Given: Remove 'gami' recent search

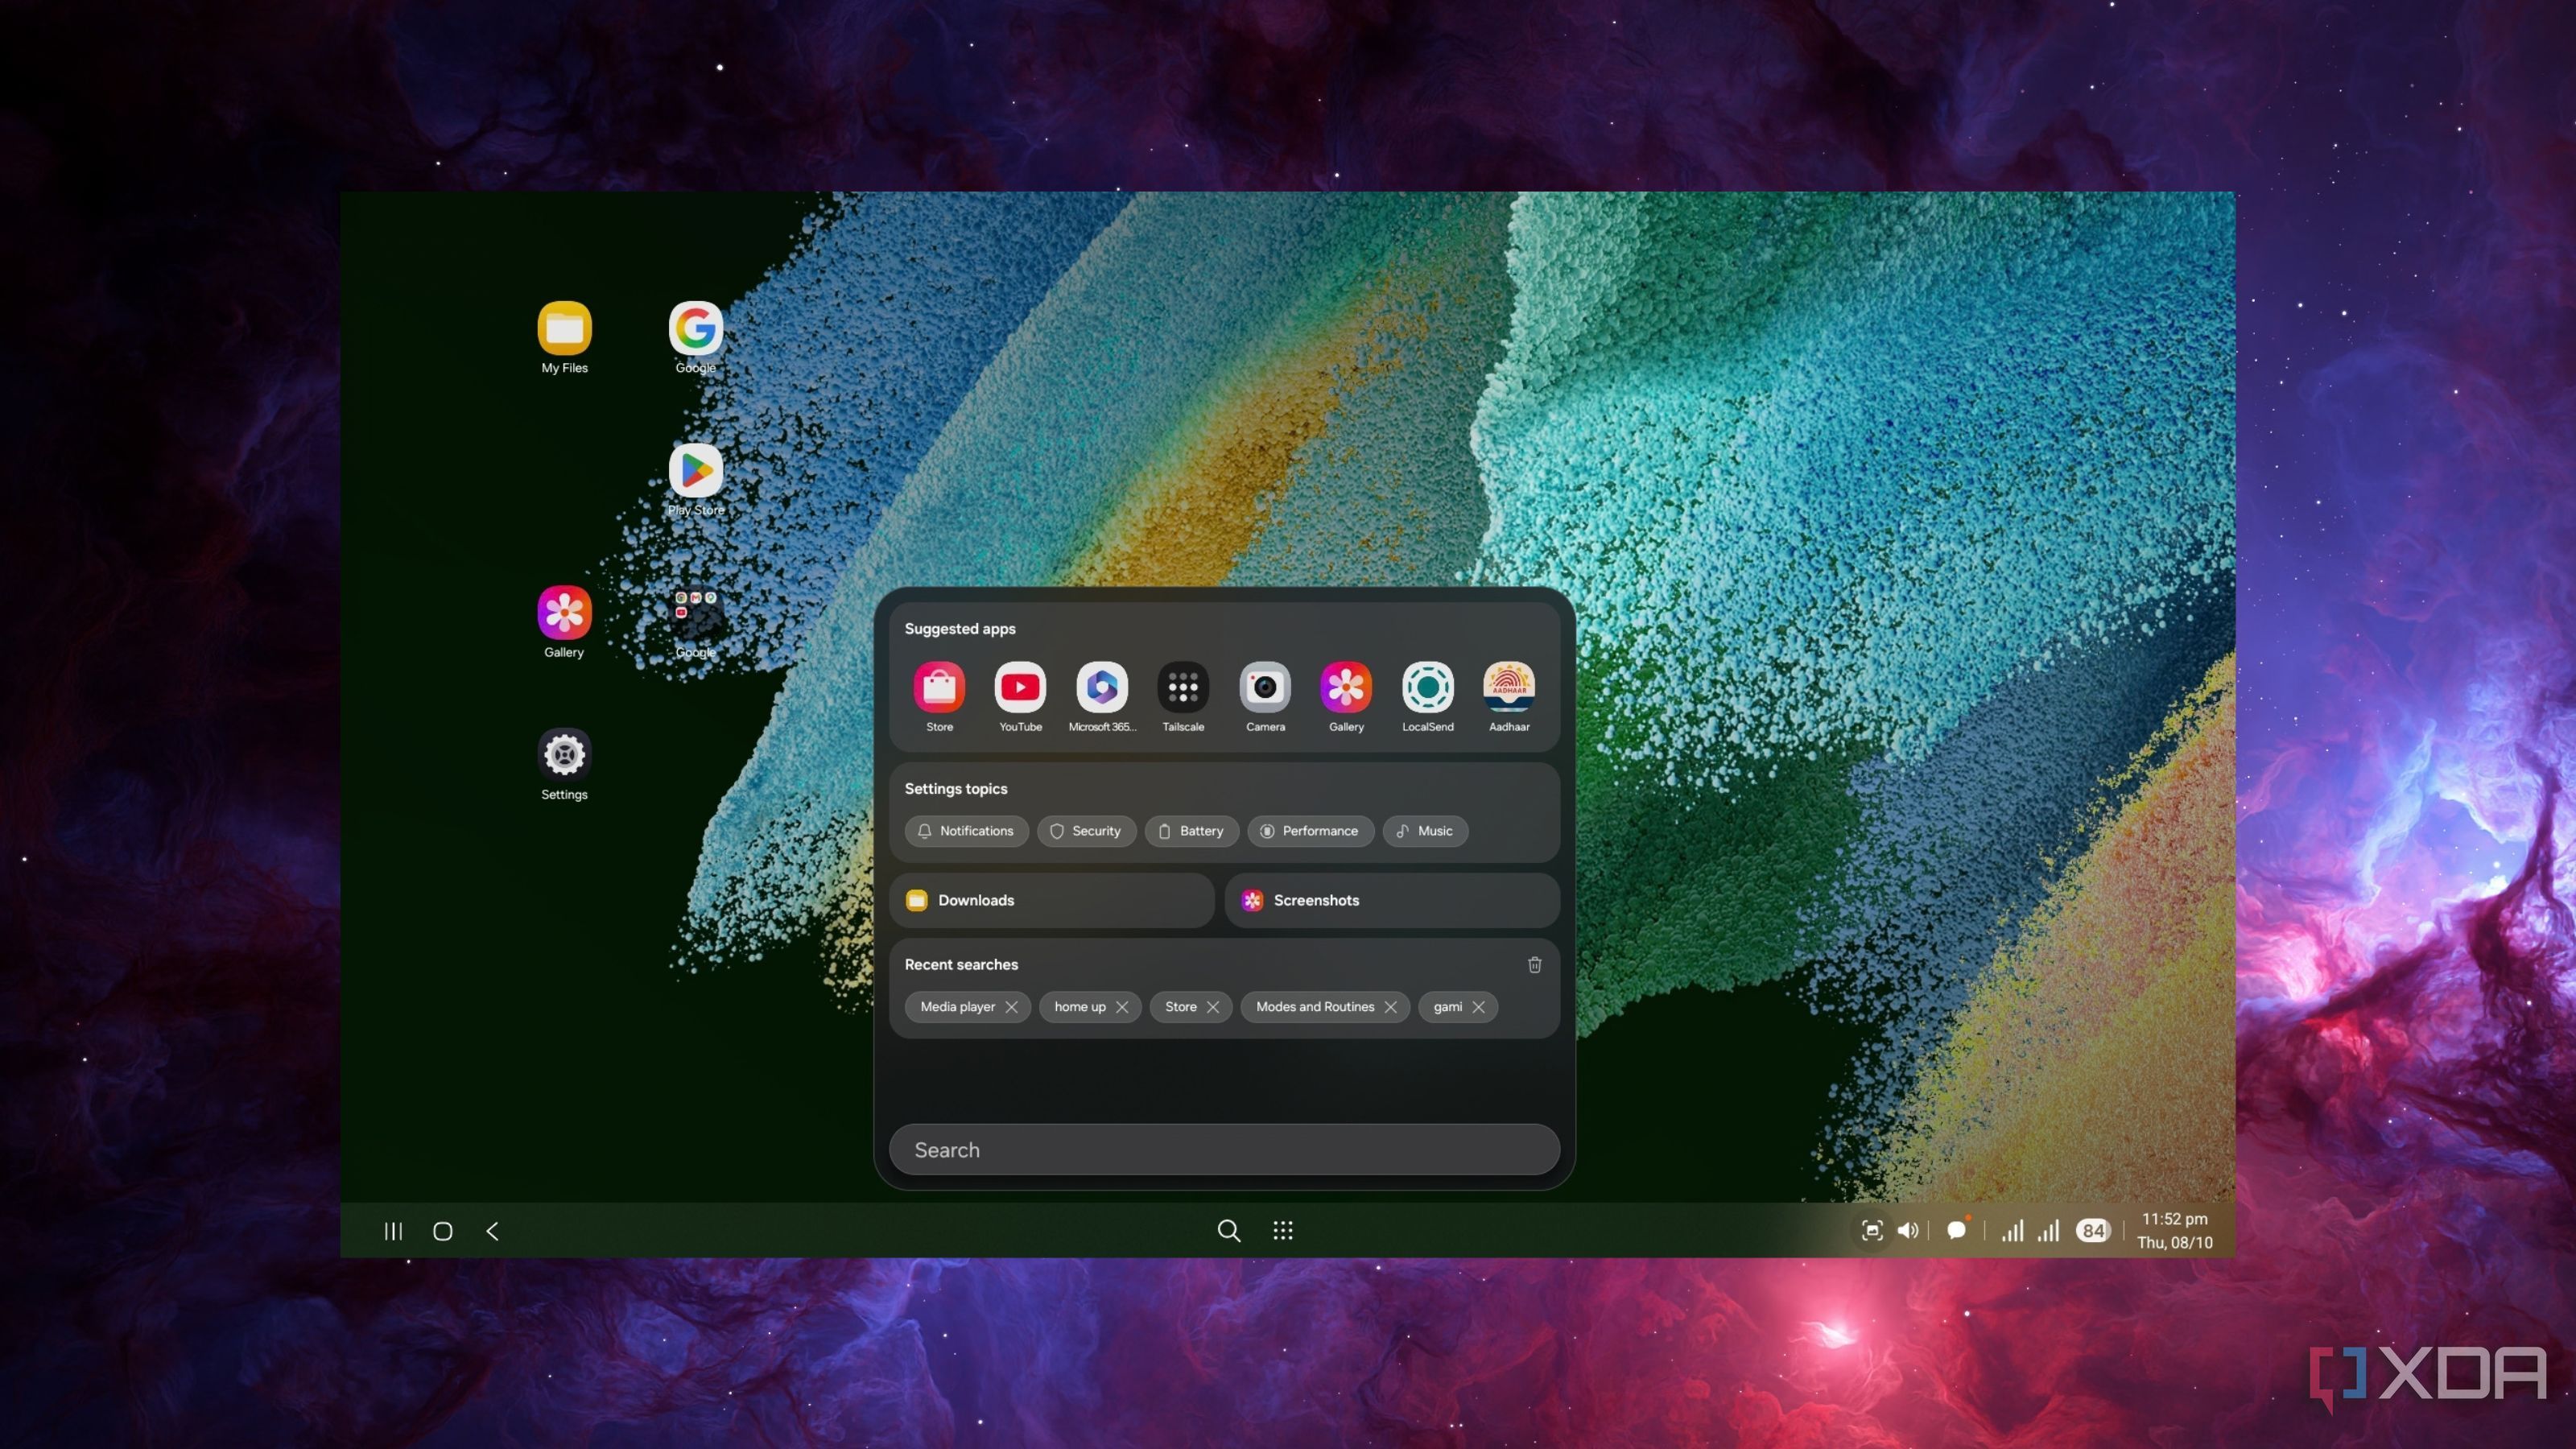Looking at the screenshot, I should [1478, 1007].
